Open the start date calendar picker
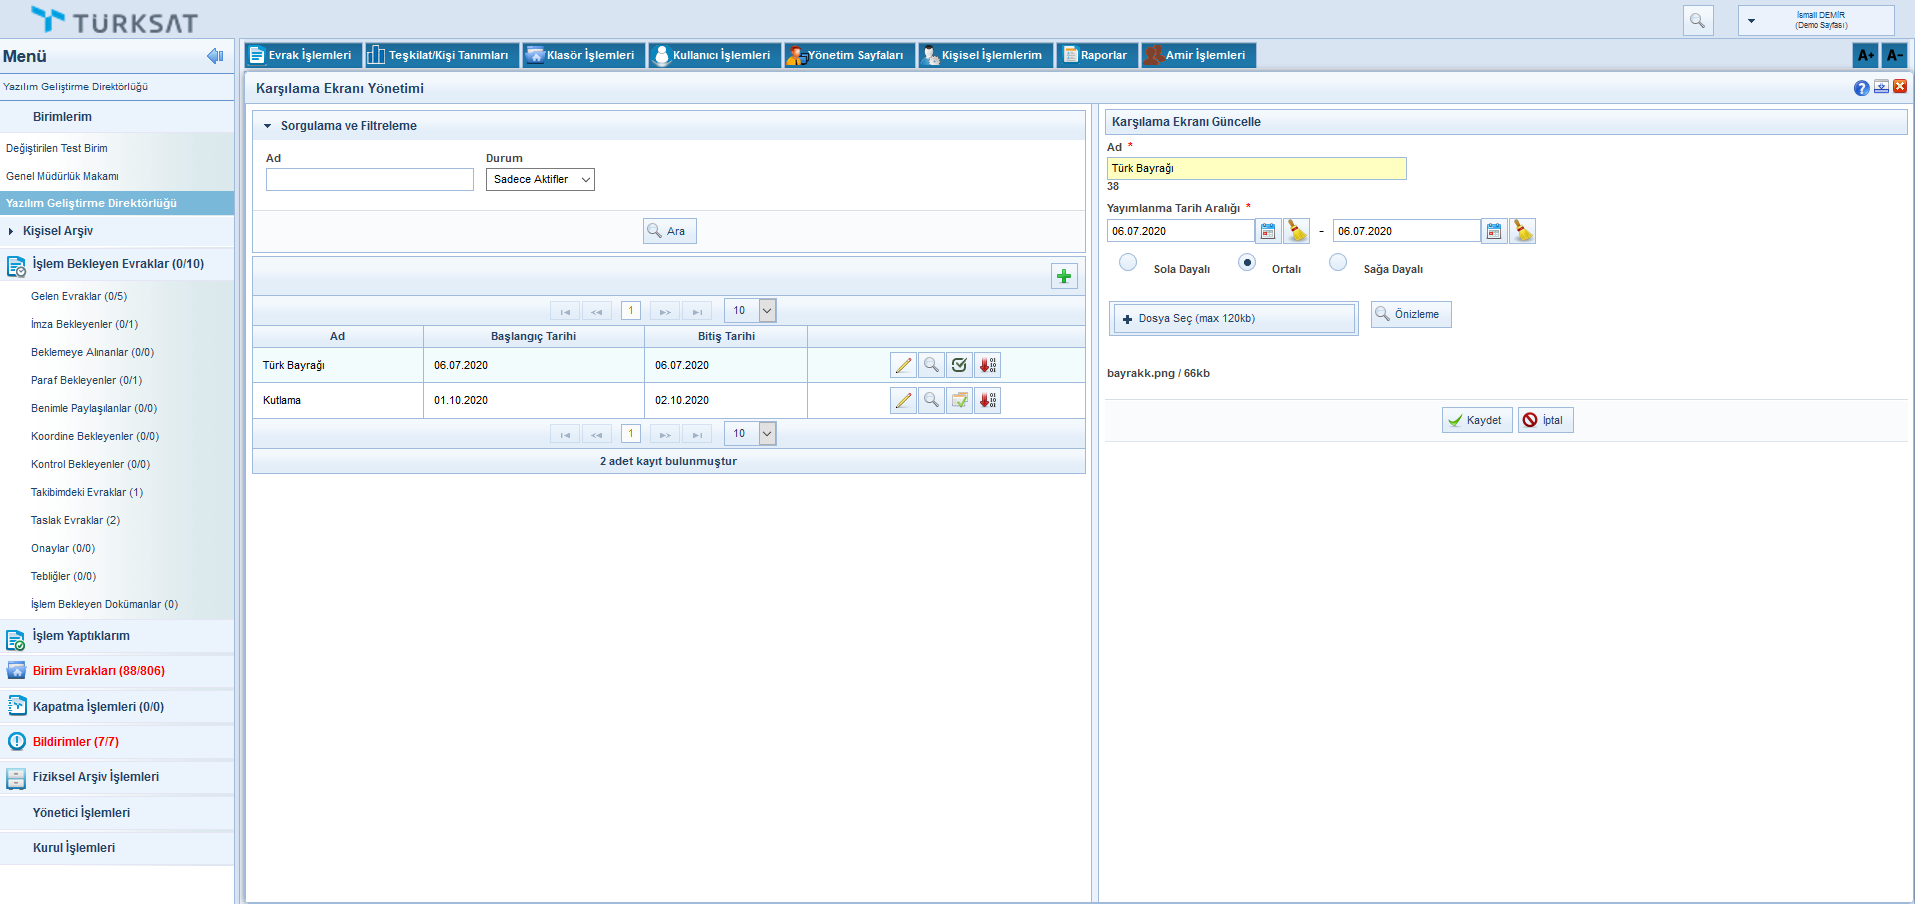This screenshot has width=1915, height=904. pos(1268,231)
